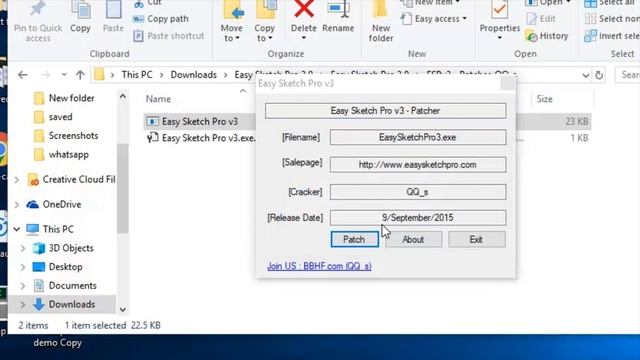Image resolution: width=640 pixels, height=360 pixels.
Task: Select Desktop in the navigation pane
Action: point(65,267)
